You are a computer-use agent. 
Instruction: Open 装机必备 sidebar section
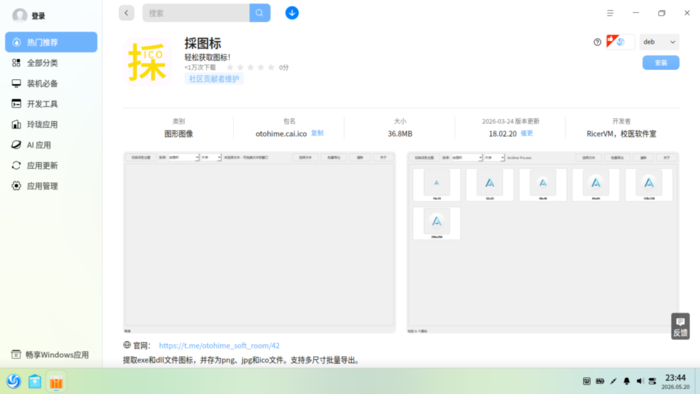click(x=51, y=83)
